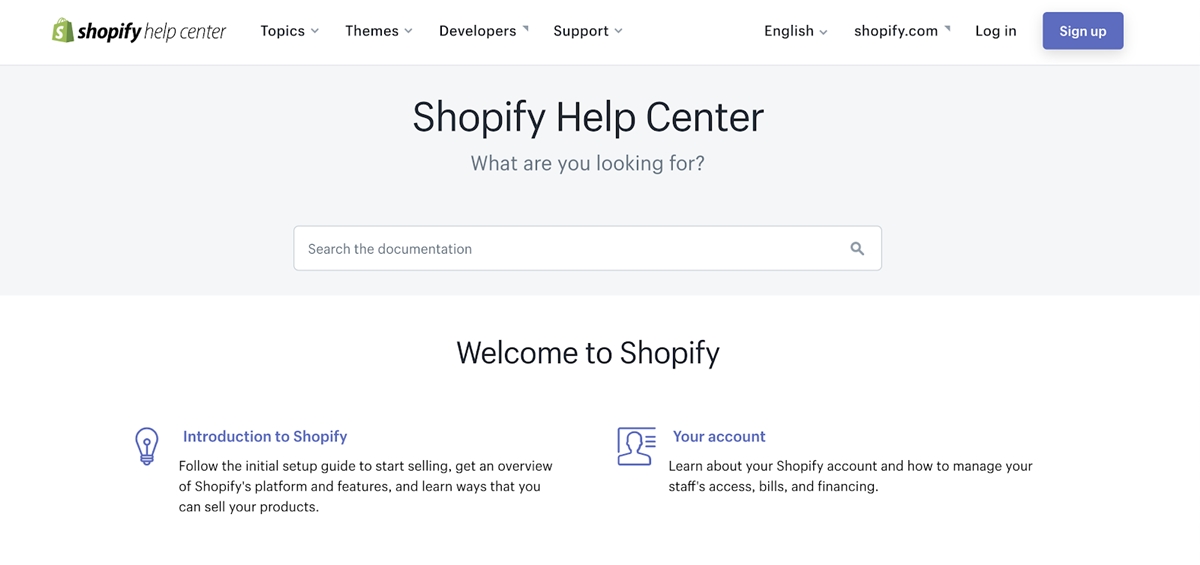Click the help center logo text

(184, 31)
